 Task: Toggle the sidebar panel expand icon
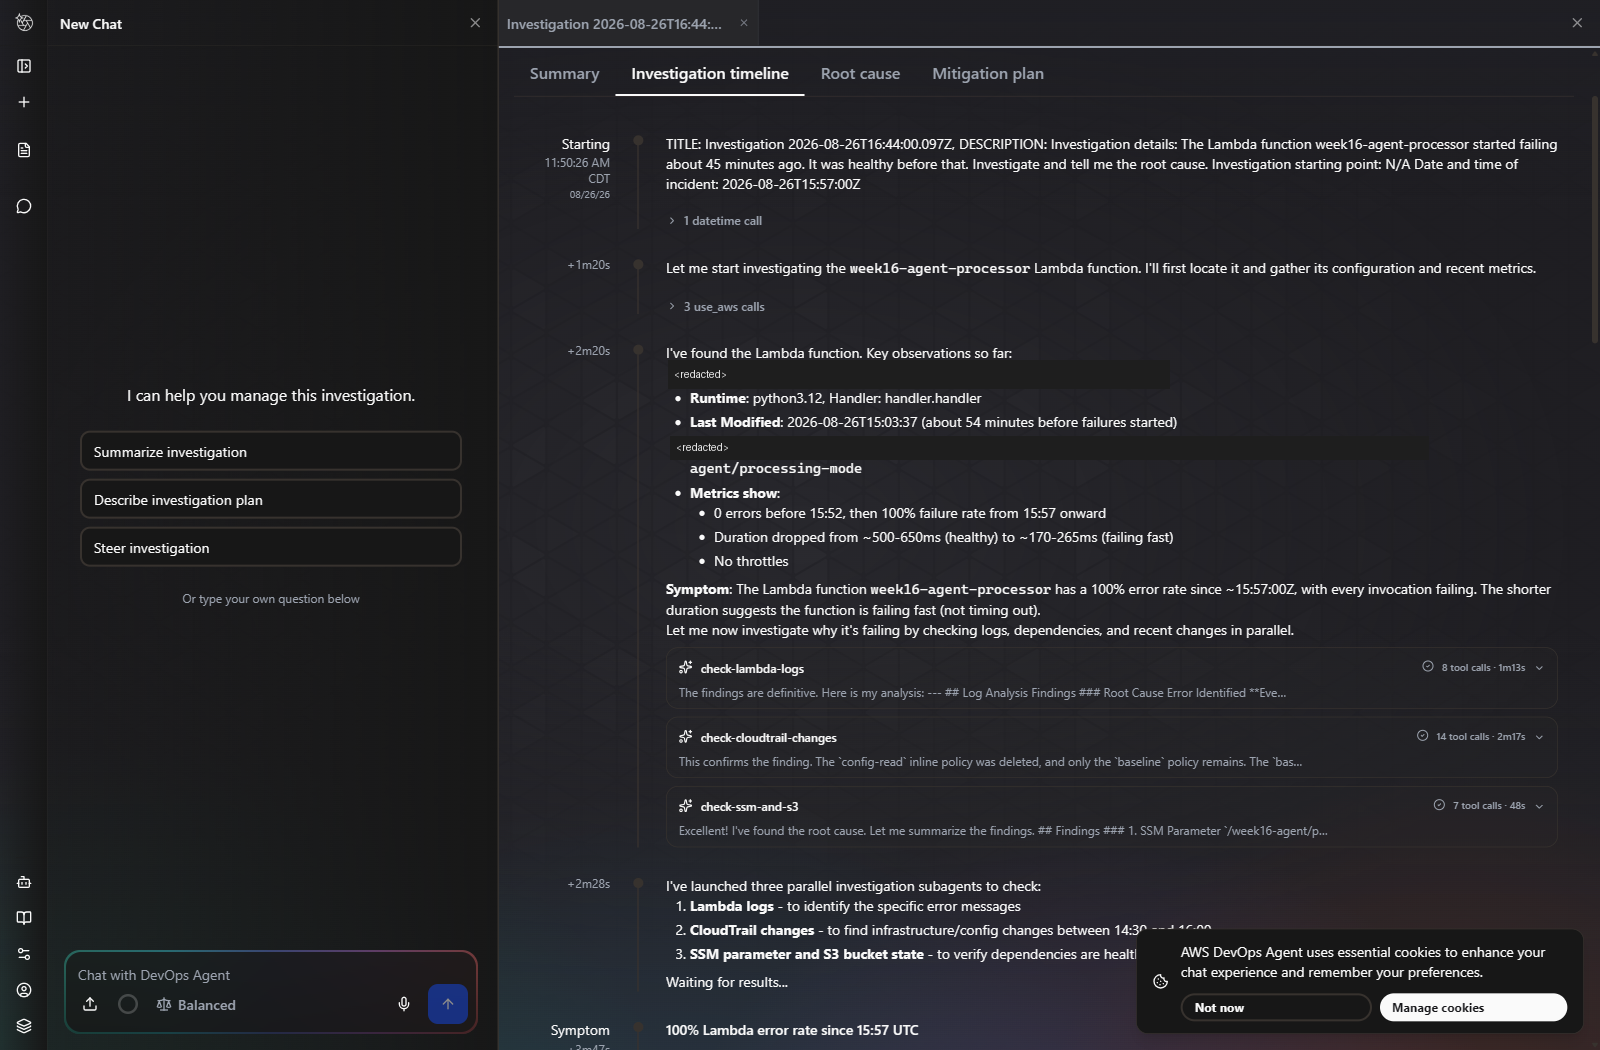tap(24, 66)
